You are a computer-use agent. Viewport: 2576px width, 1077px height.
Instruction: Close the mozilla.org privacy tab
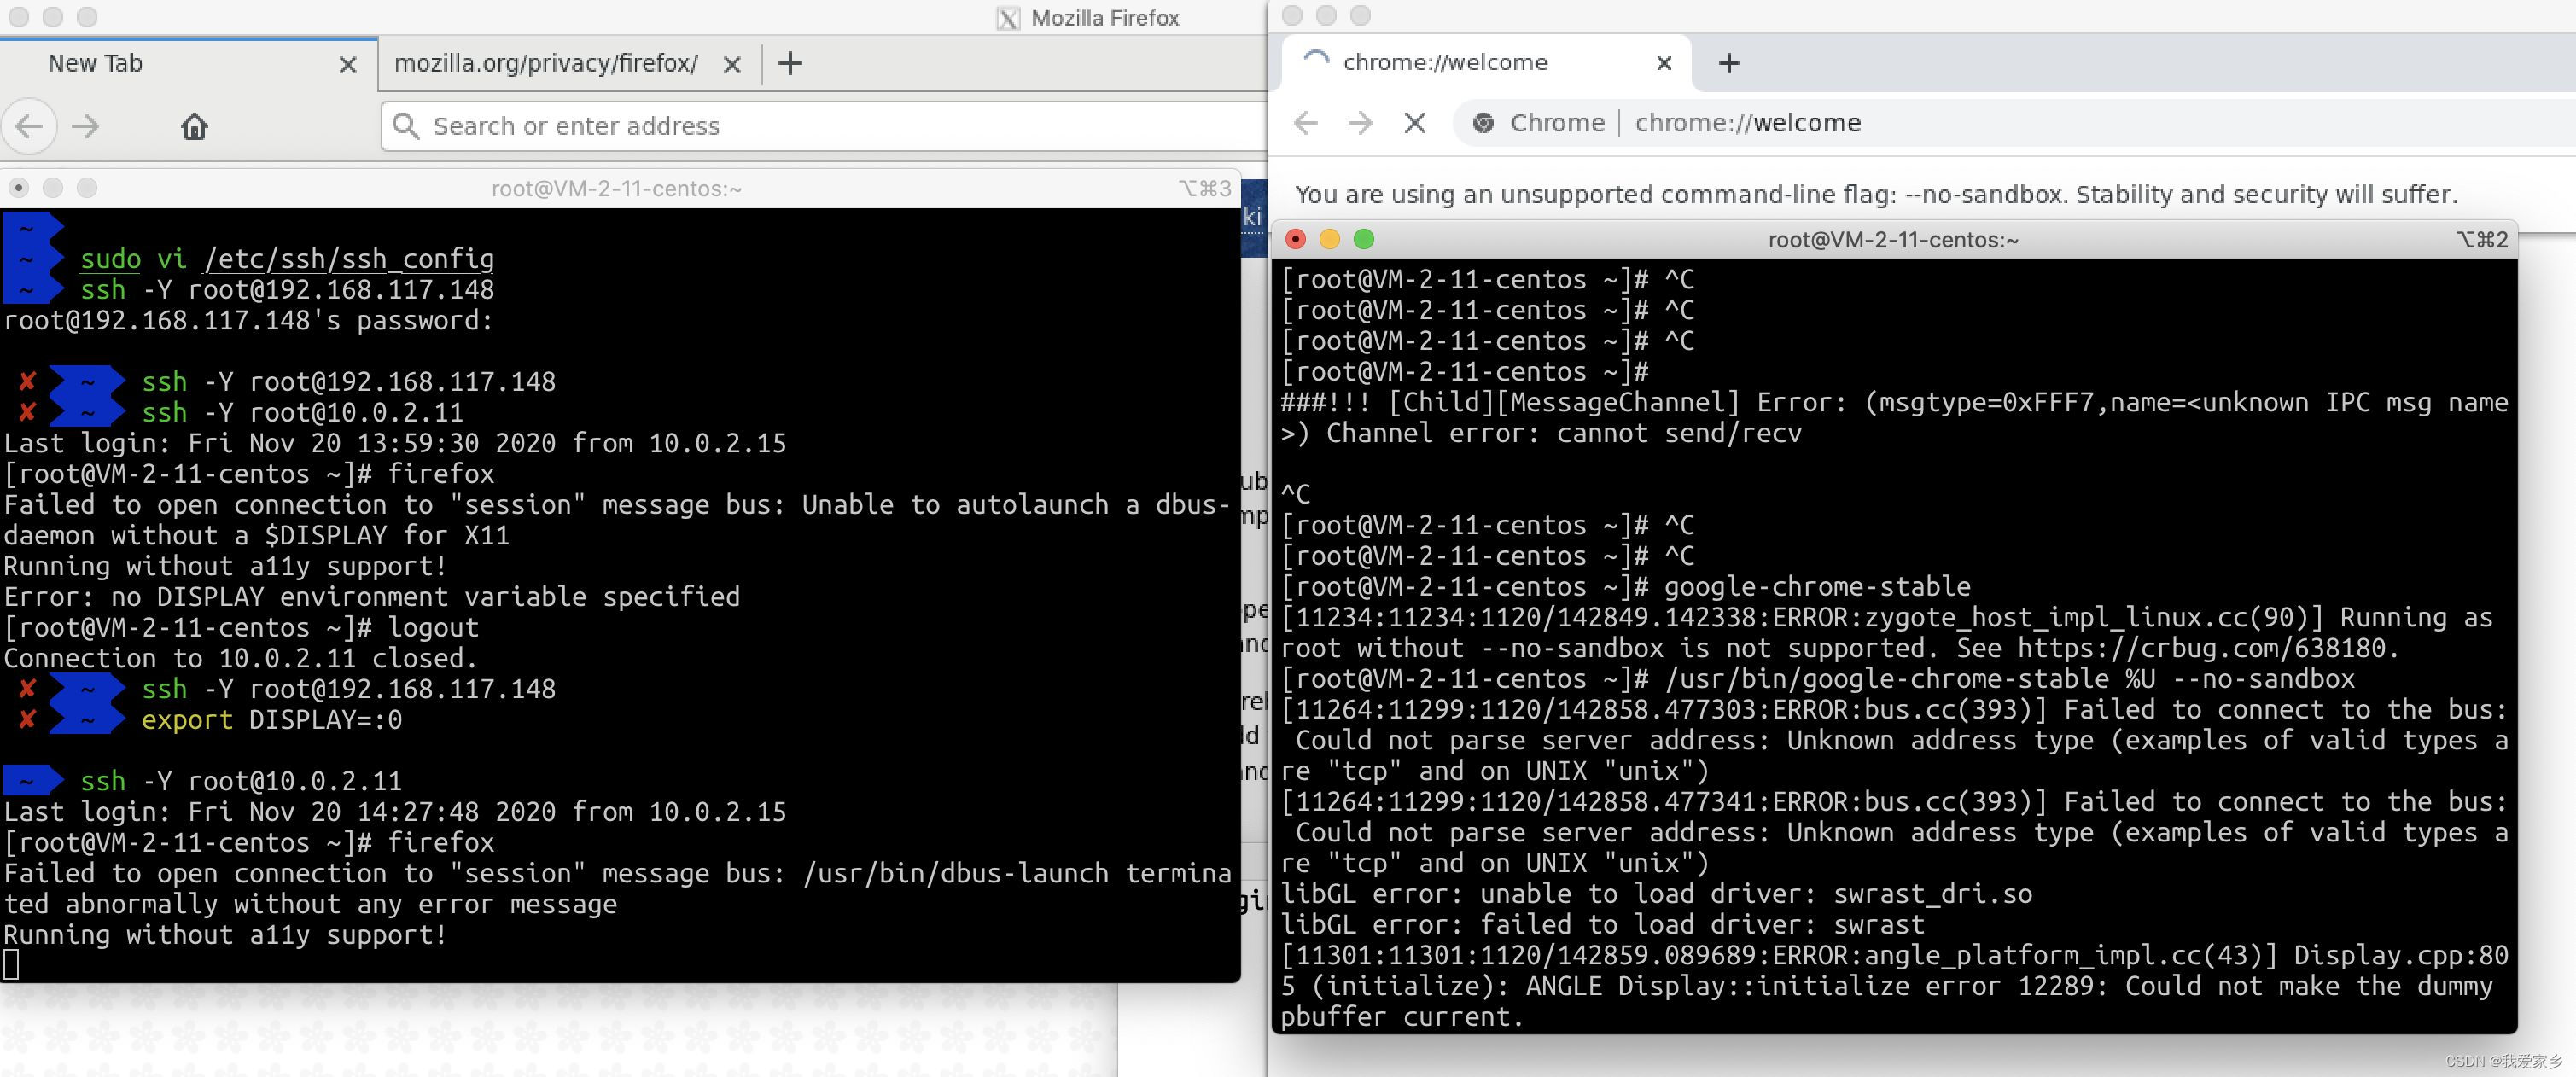(x=732, y=64)
